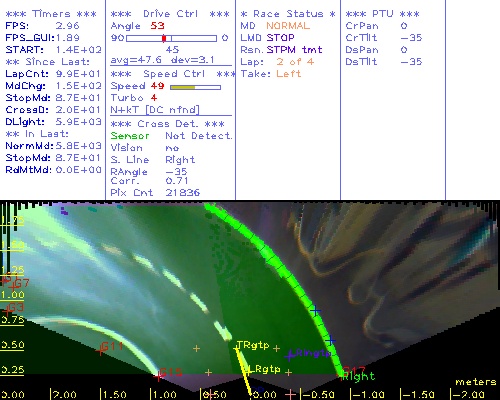Select the Take Left direction value
Screen dimensions: 500x400
pos(289,74)
